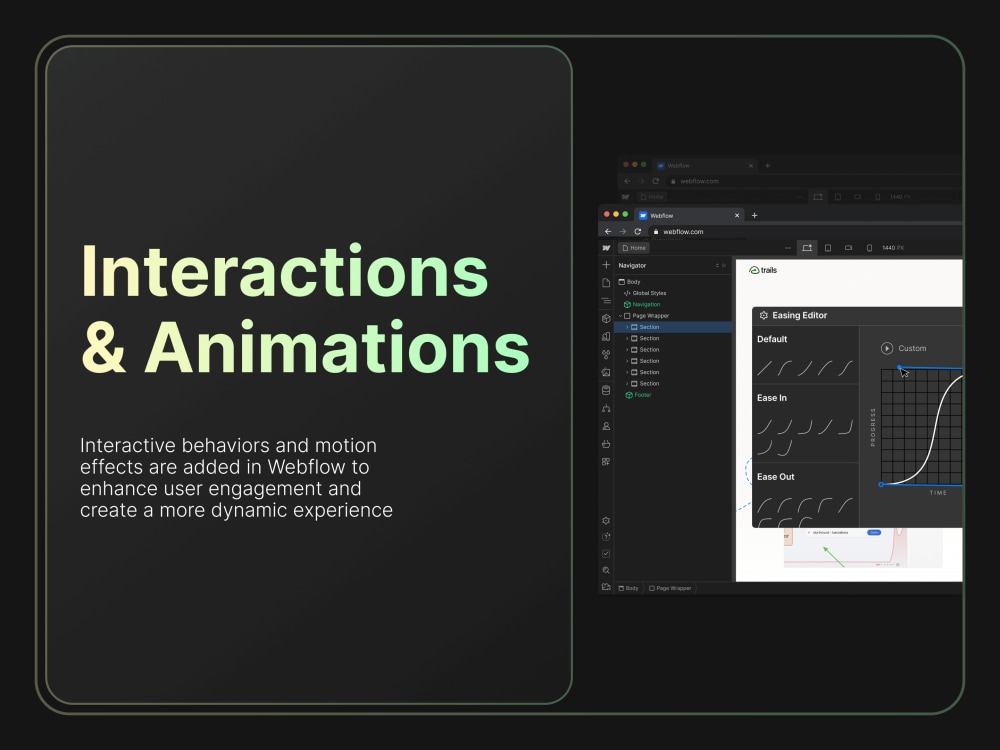The height and width of the screenshot is (750, 1000).
Task: Open the Help question mark icon
Action: pos(606,537)
